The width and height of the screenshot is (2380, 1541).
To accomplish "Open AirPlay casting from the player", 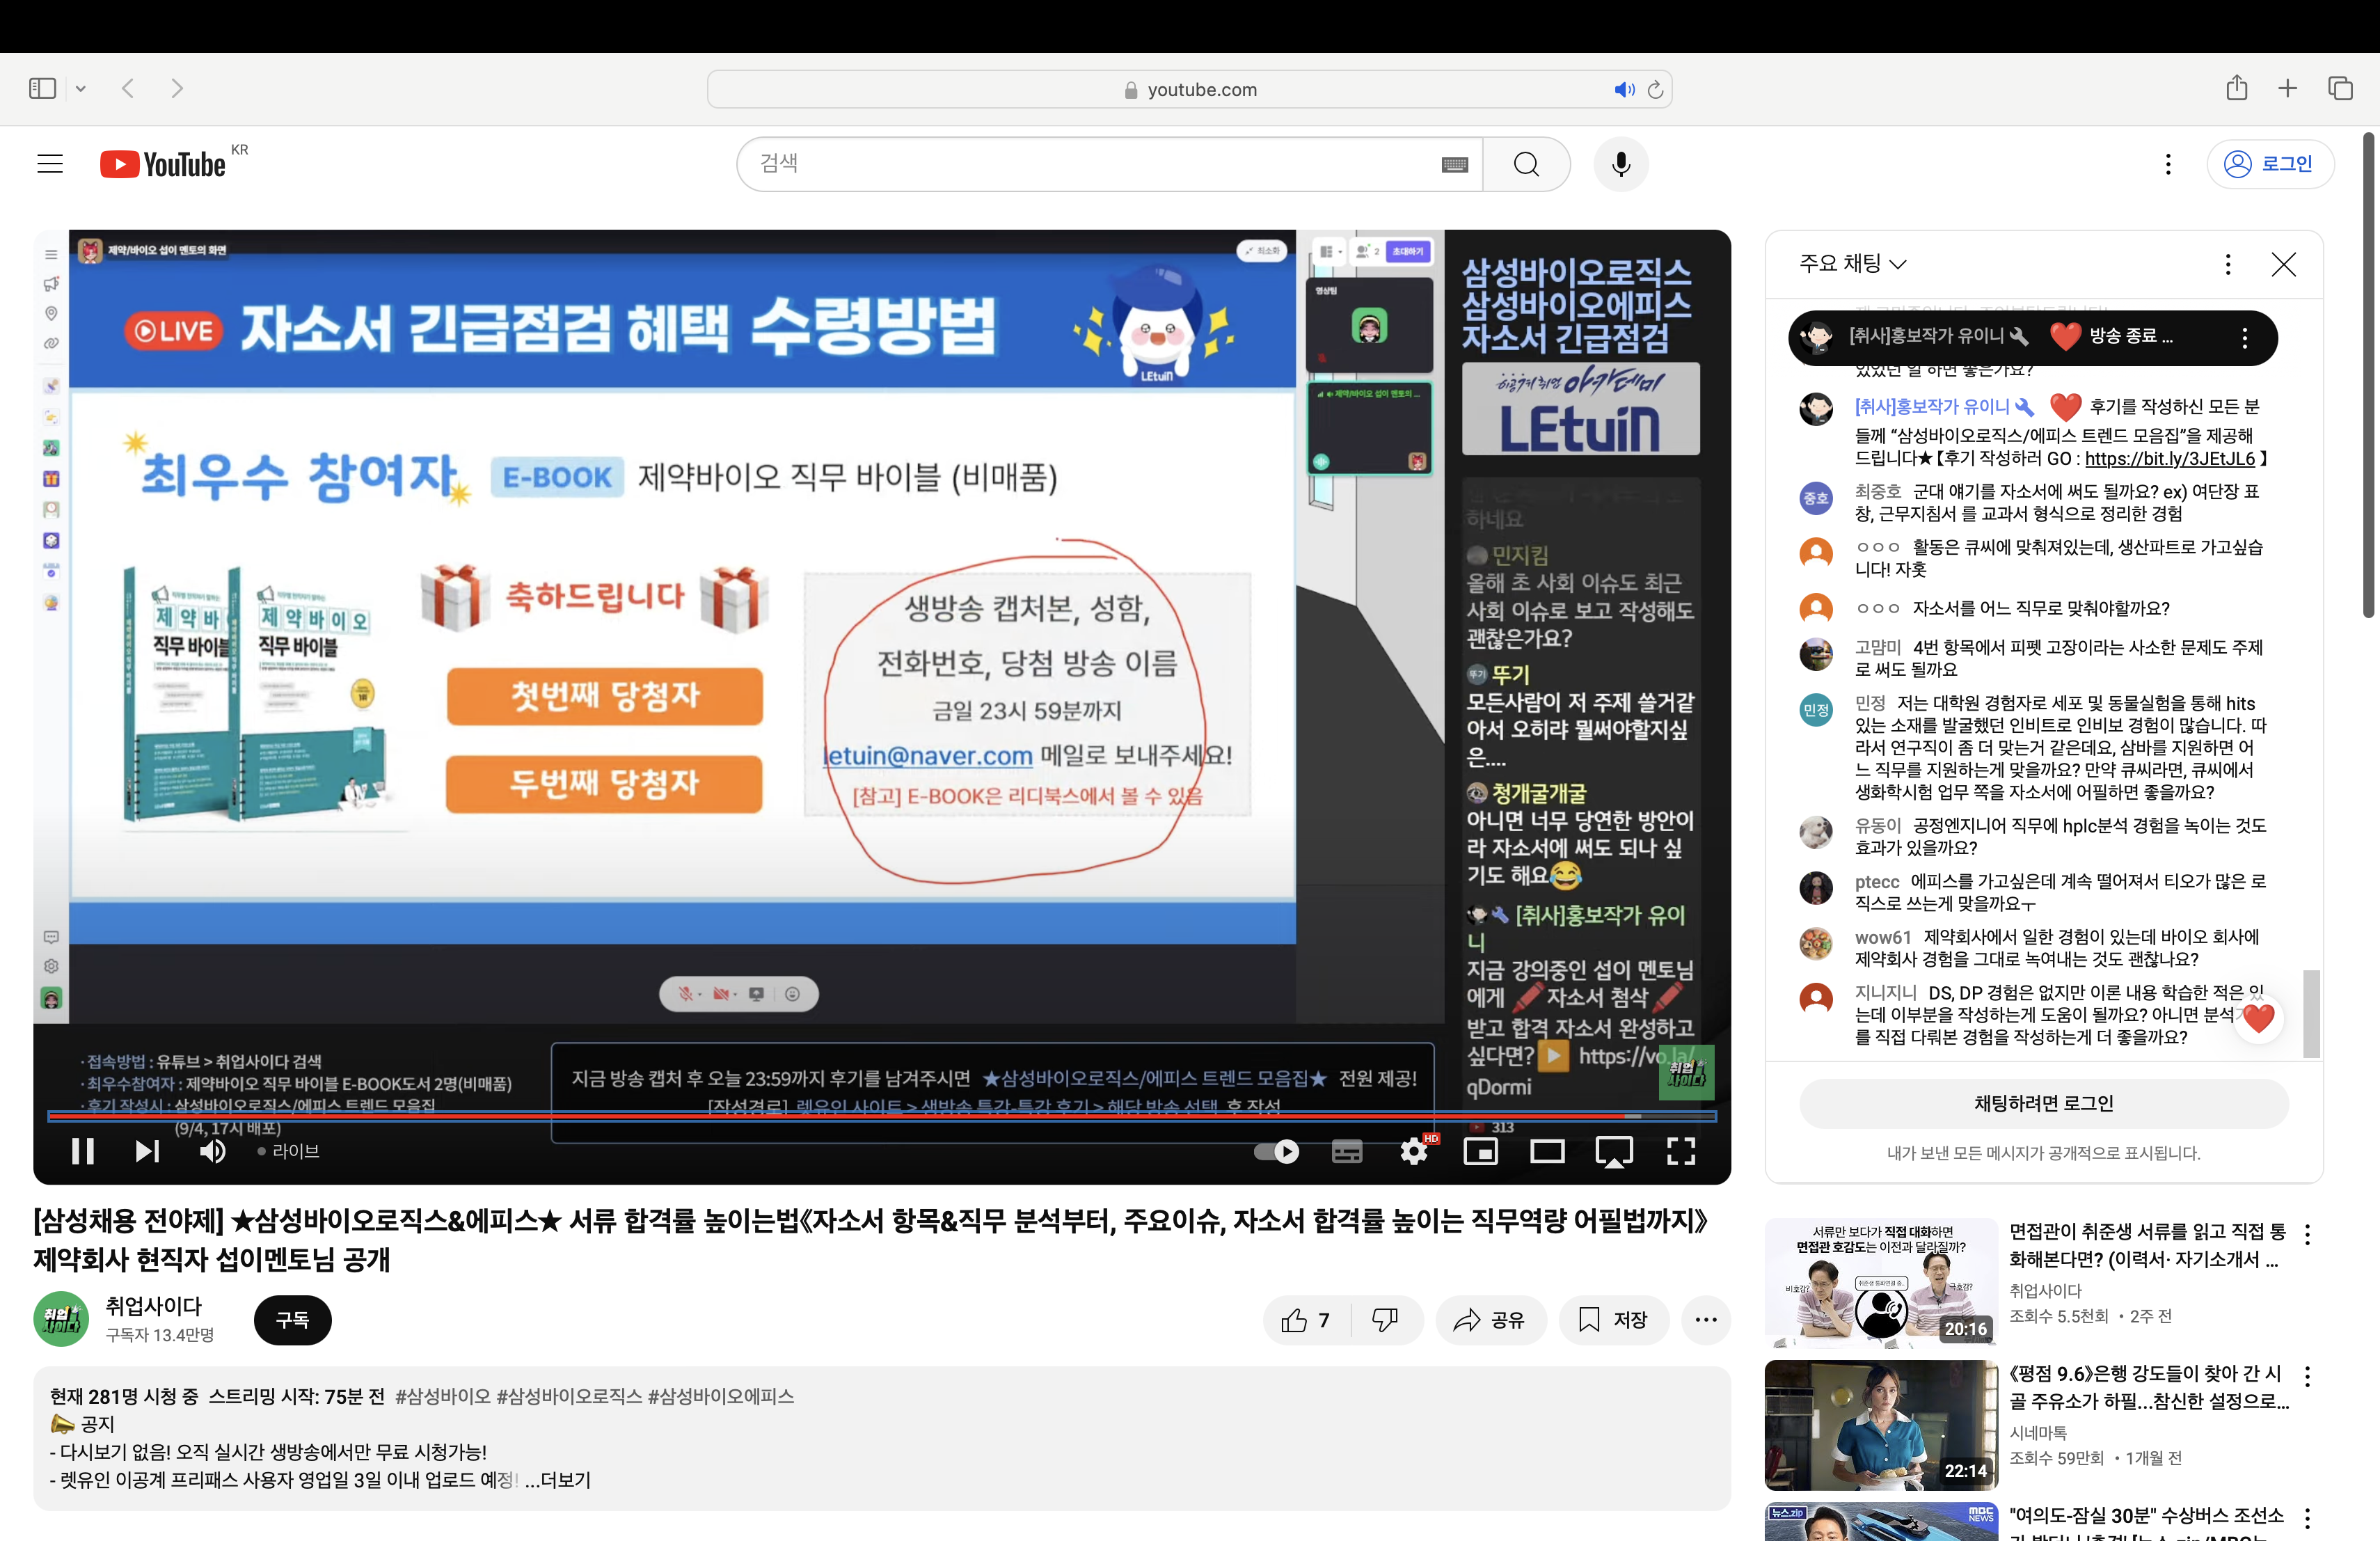I will pos(1614,1151).
